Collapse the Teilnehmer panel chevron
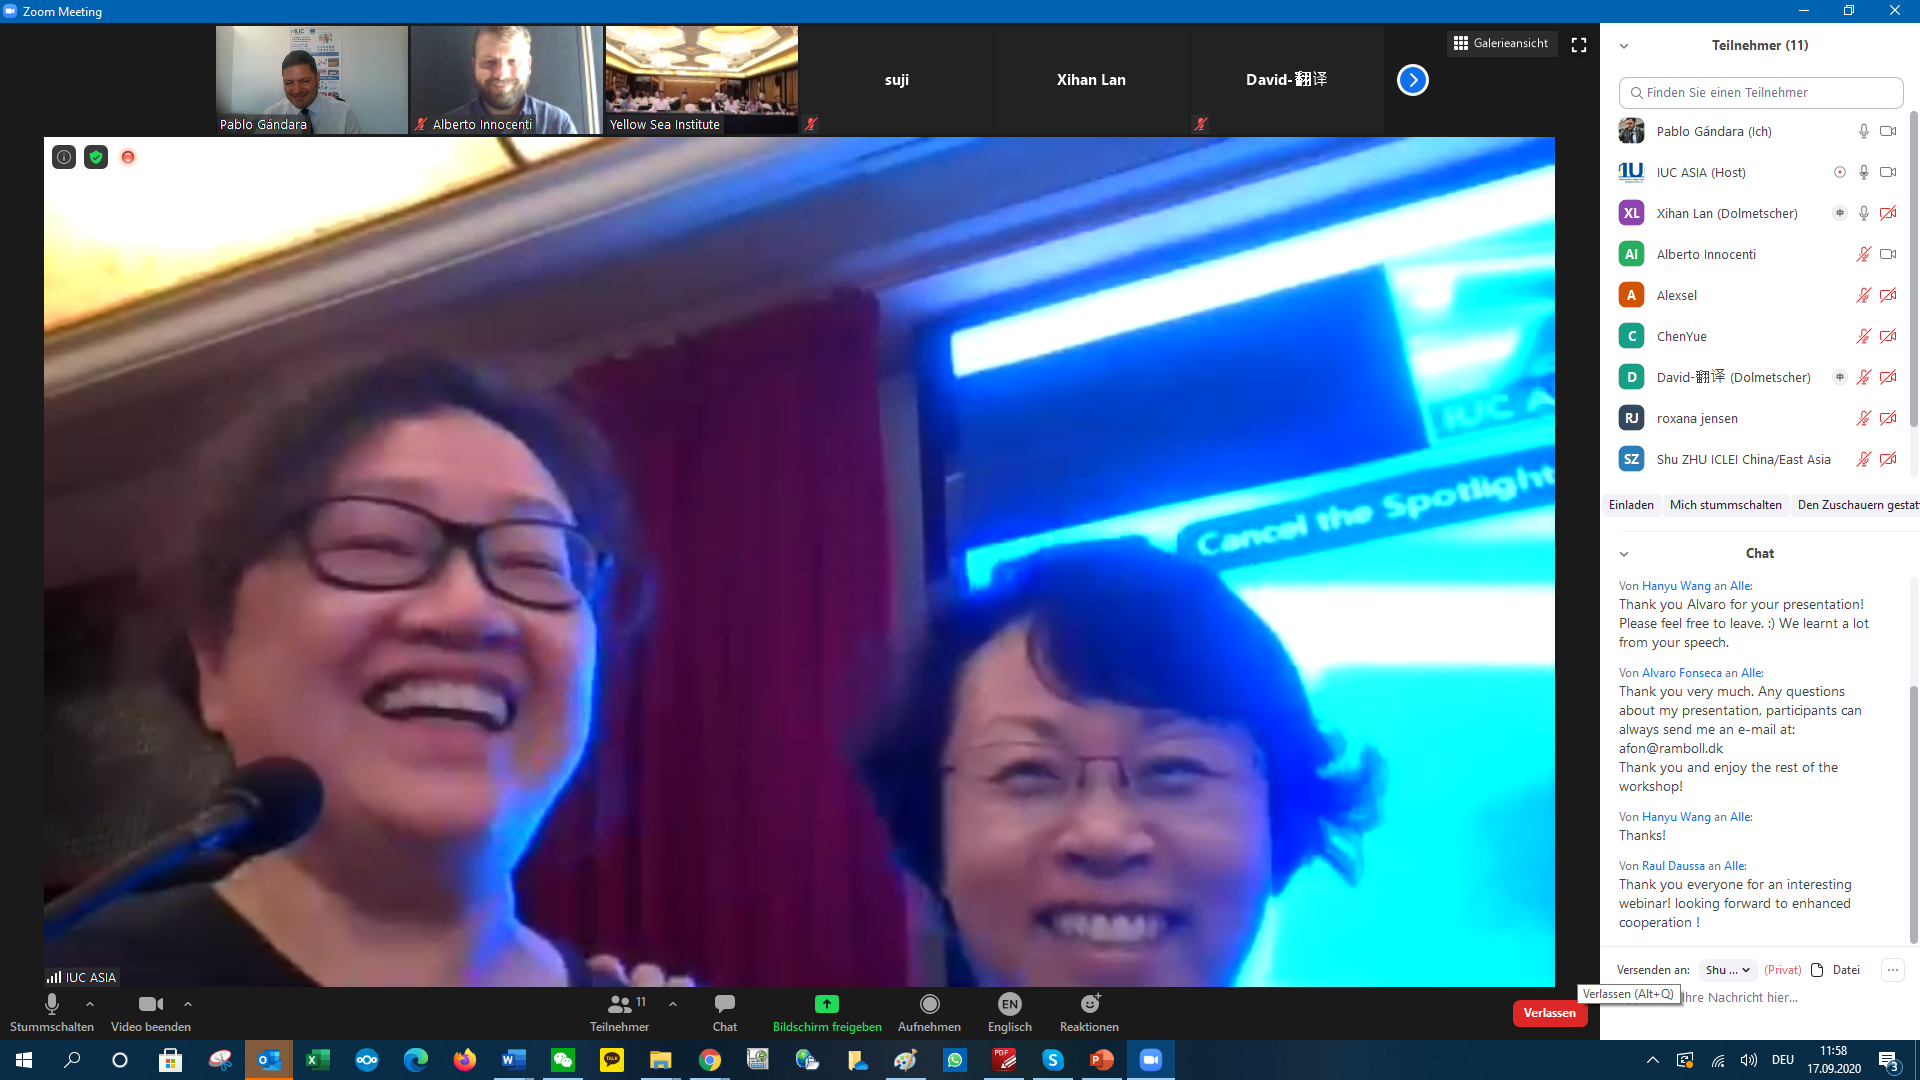The image size is (1920, 1080). [x=1624, y=46]
